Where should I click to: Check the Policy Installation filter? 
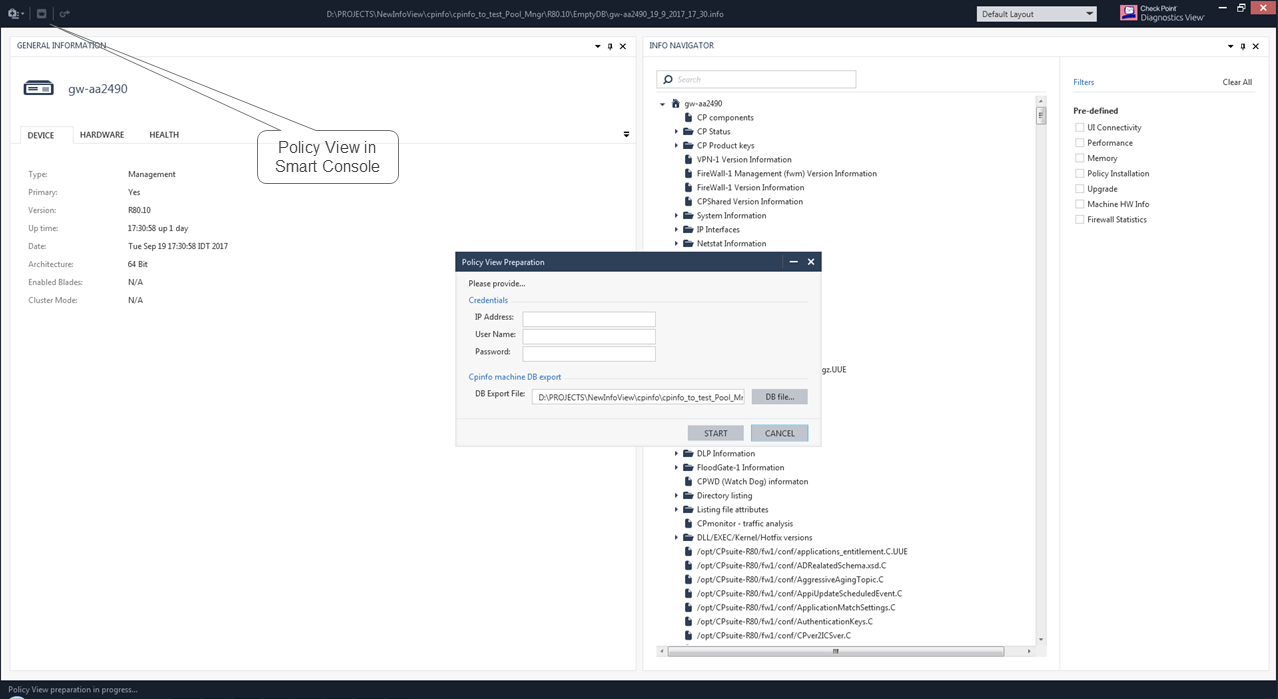(1079, 173)
